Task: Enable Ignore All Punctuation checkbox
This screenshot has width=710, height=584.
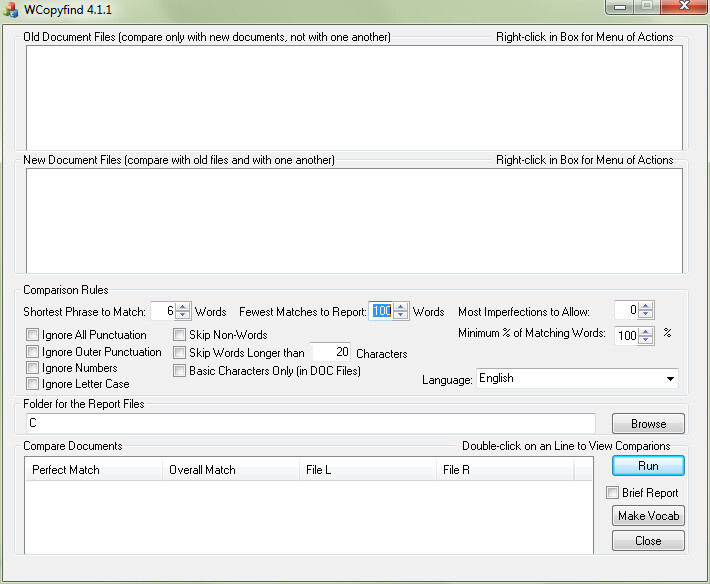Action: pos(33,335)
